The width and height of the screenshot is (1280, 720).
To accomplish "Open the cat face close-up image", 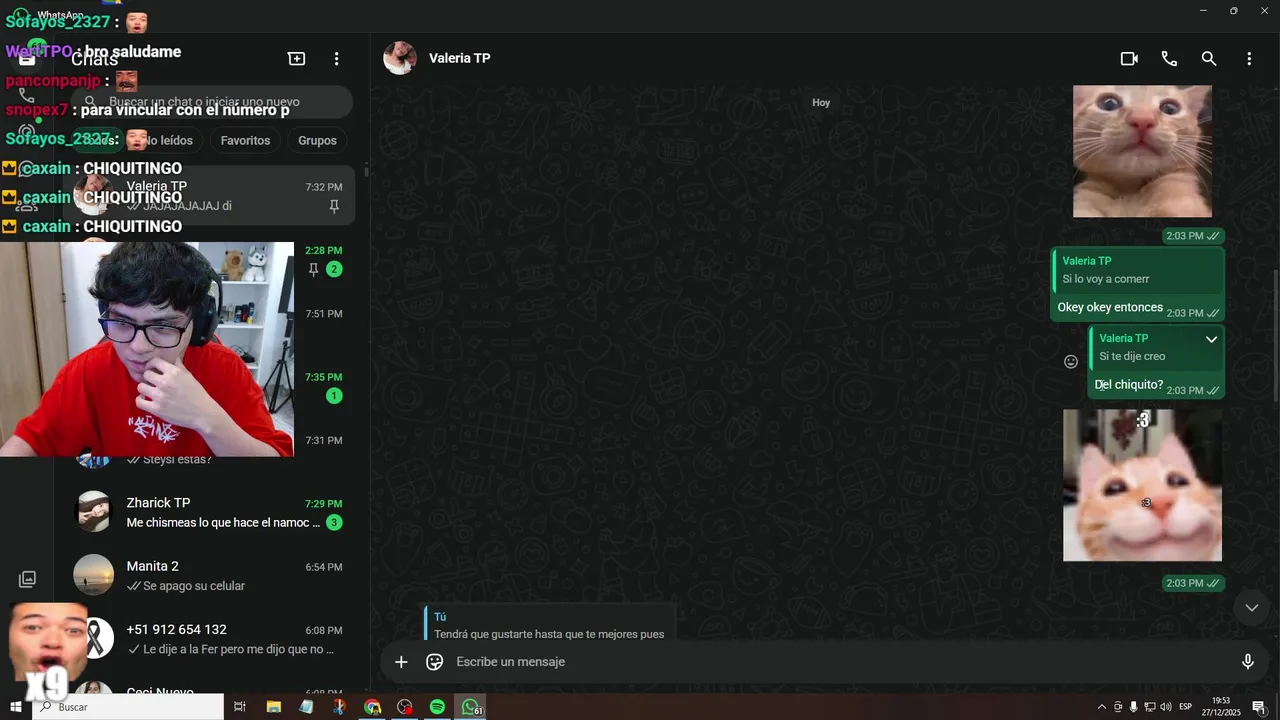I will [x=1142, y=151].
